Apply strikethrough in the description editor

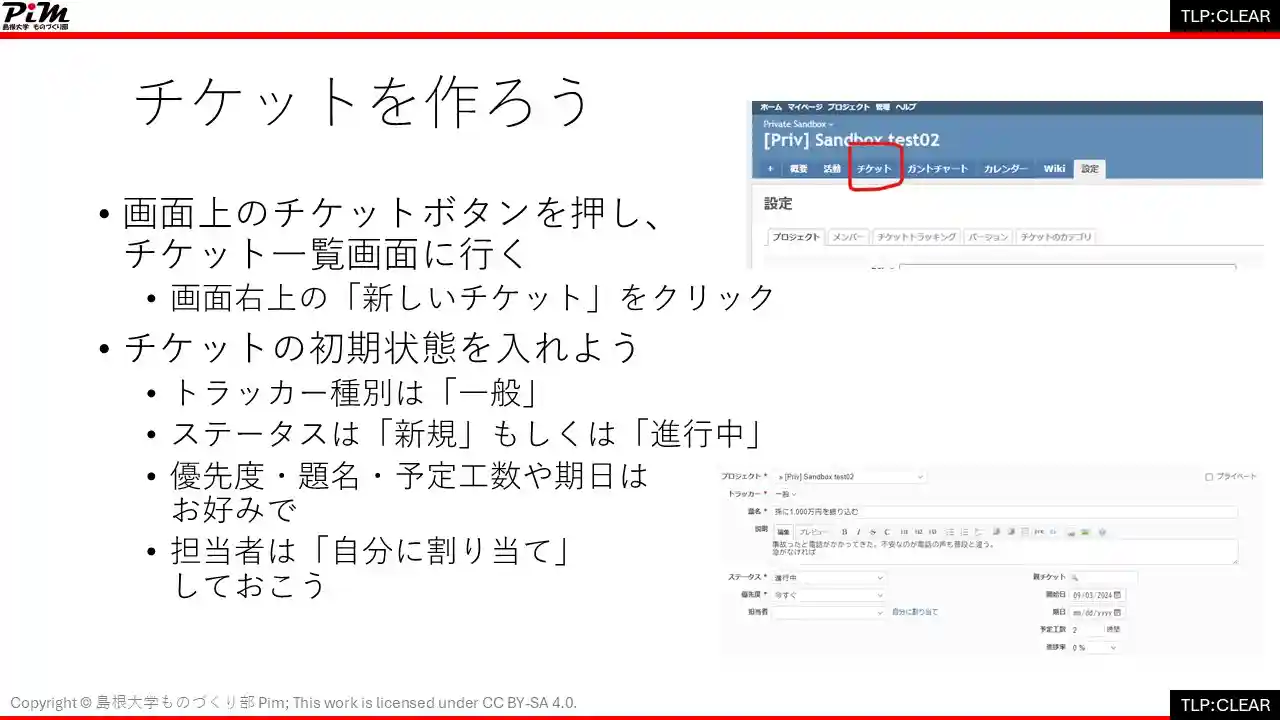873,531
